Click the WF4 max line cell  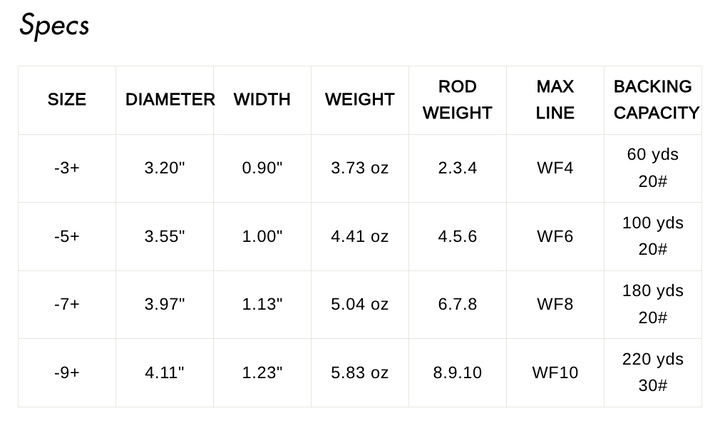[x=555, y=168]
